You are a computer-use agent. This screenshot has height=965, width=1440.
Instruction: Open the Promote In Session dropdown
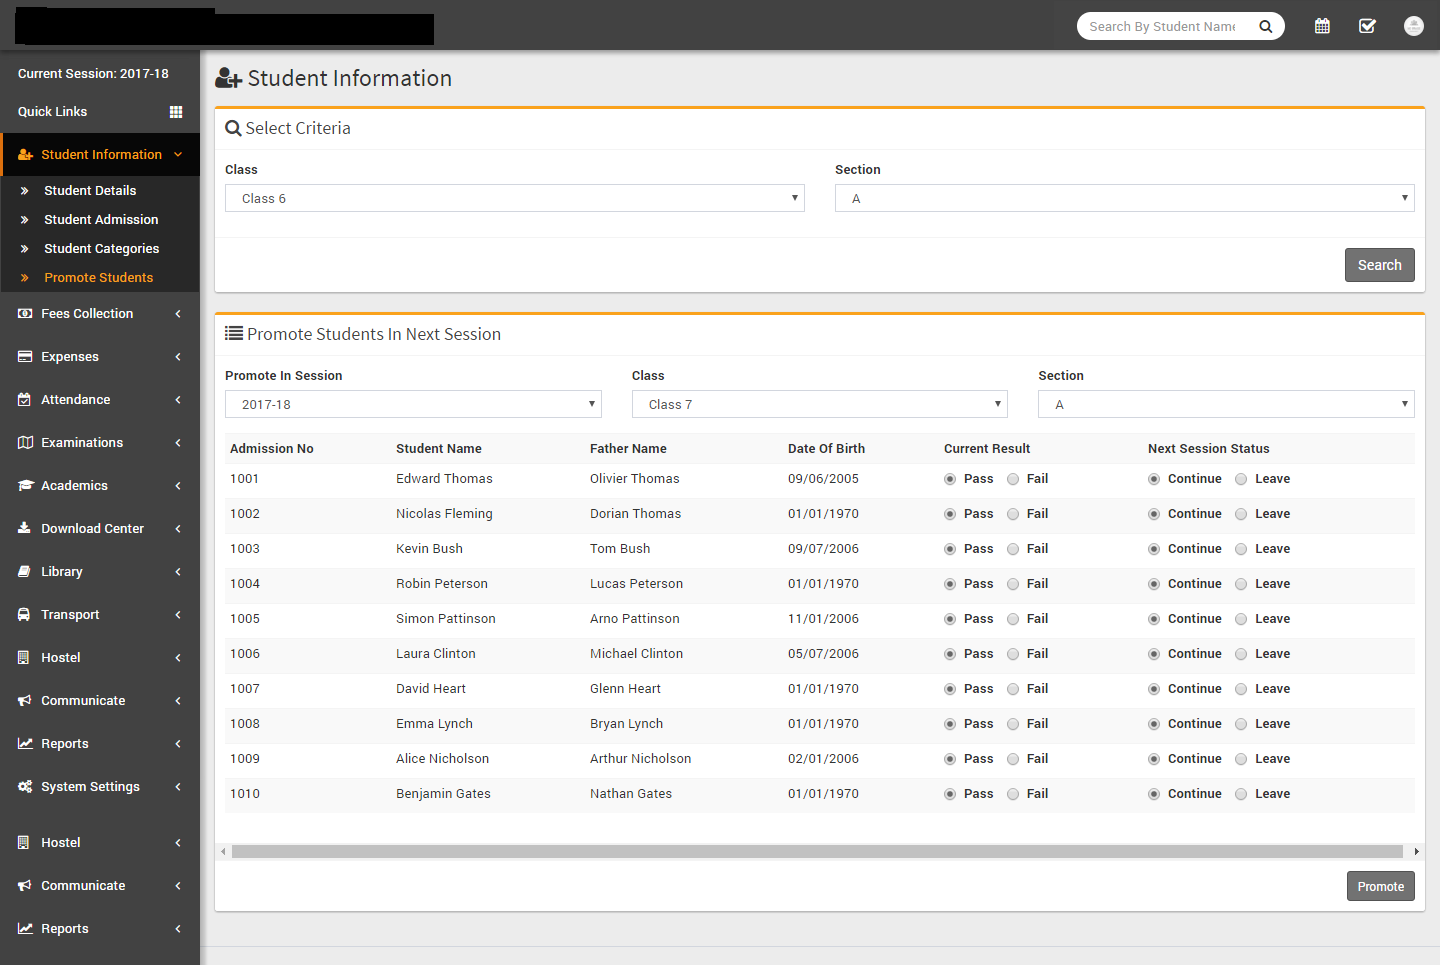pos(412,404)
